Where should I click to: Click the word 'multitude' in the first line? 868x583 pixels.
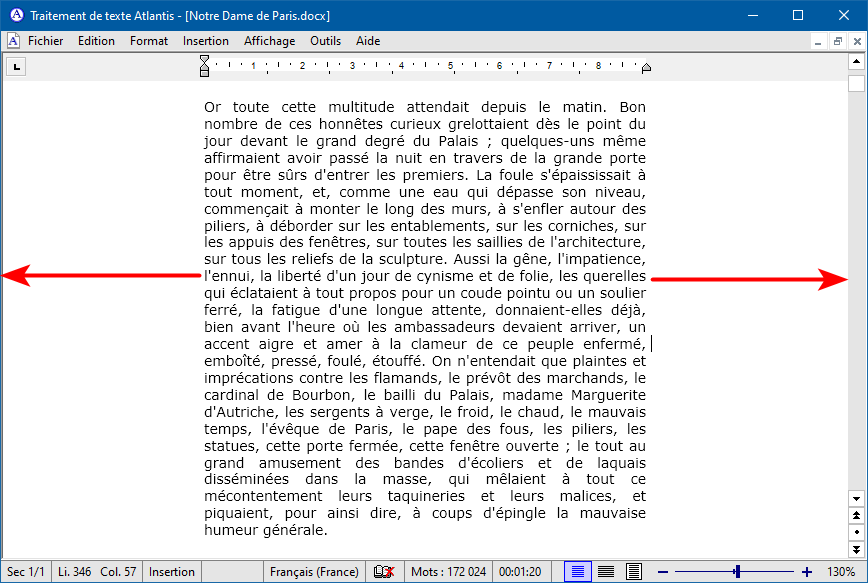point(361,107)
